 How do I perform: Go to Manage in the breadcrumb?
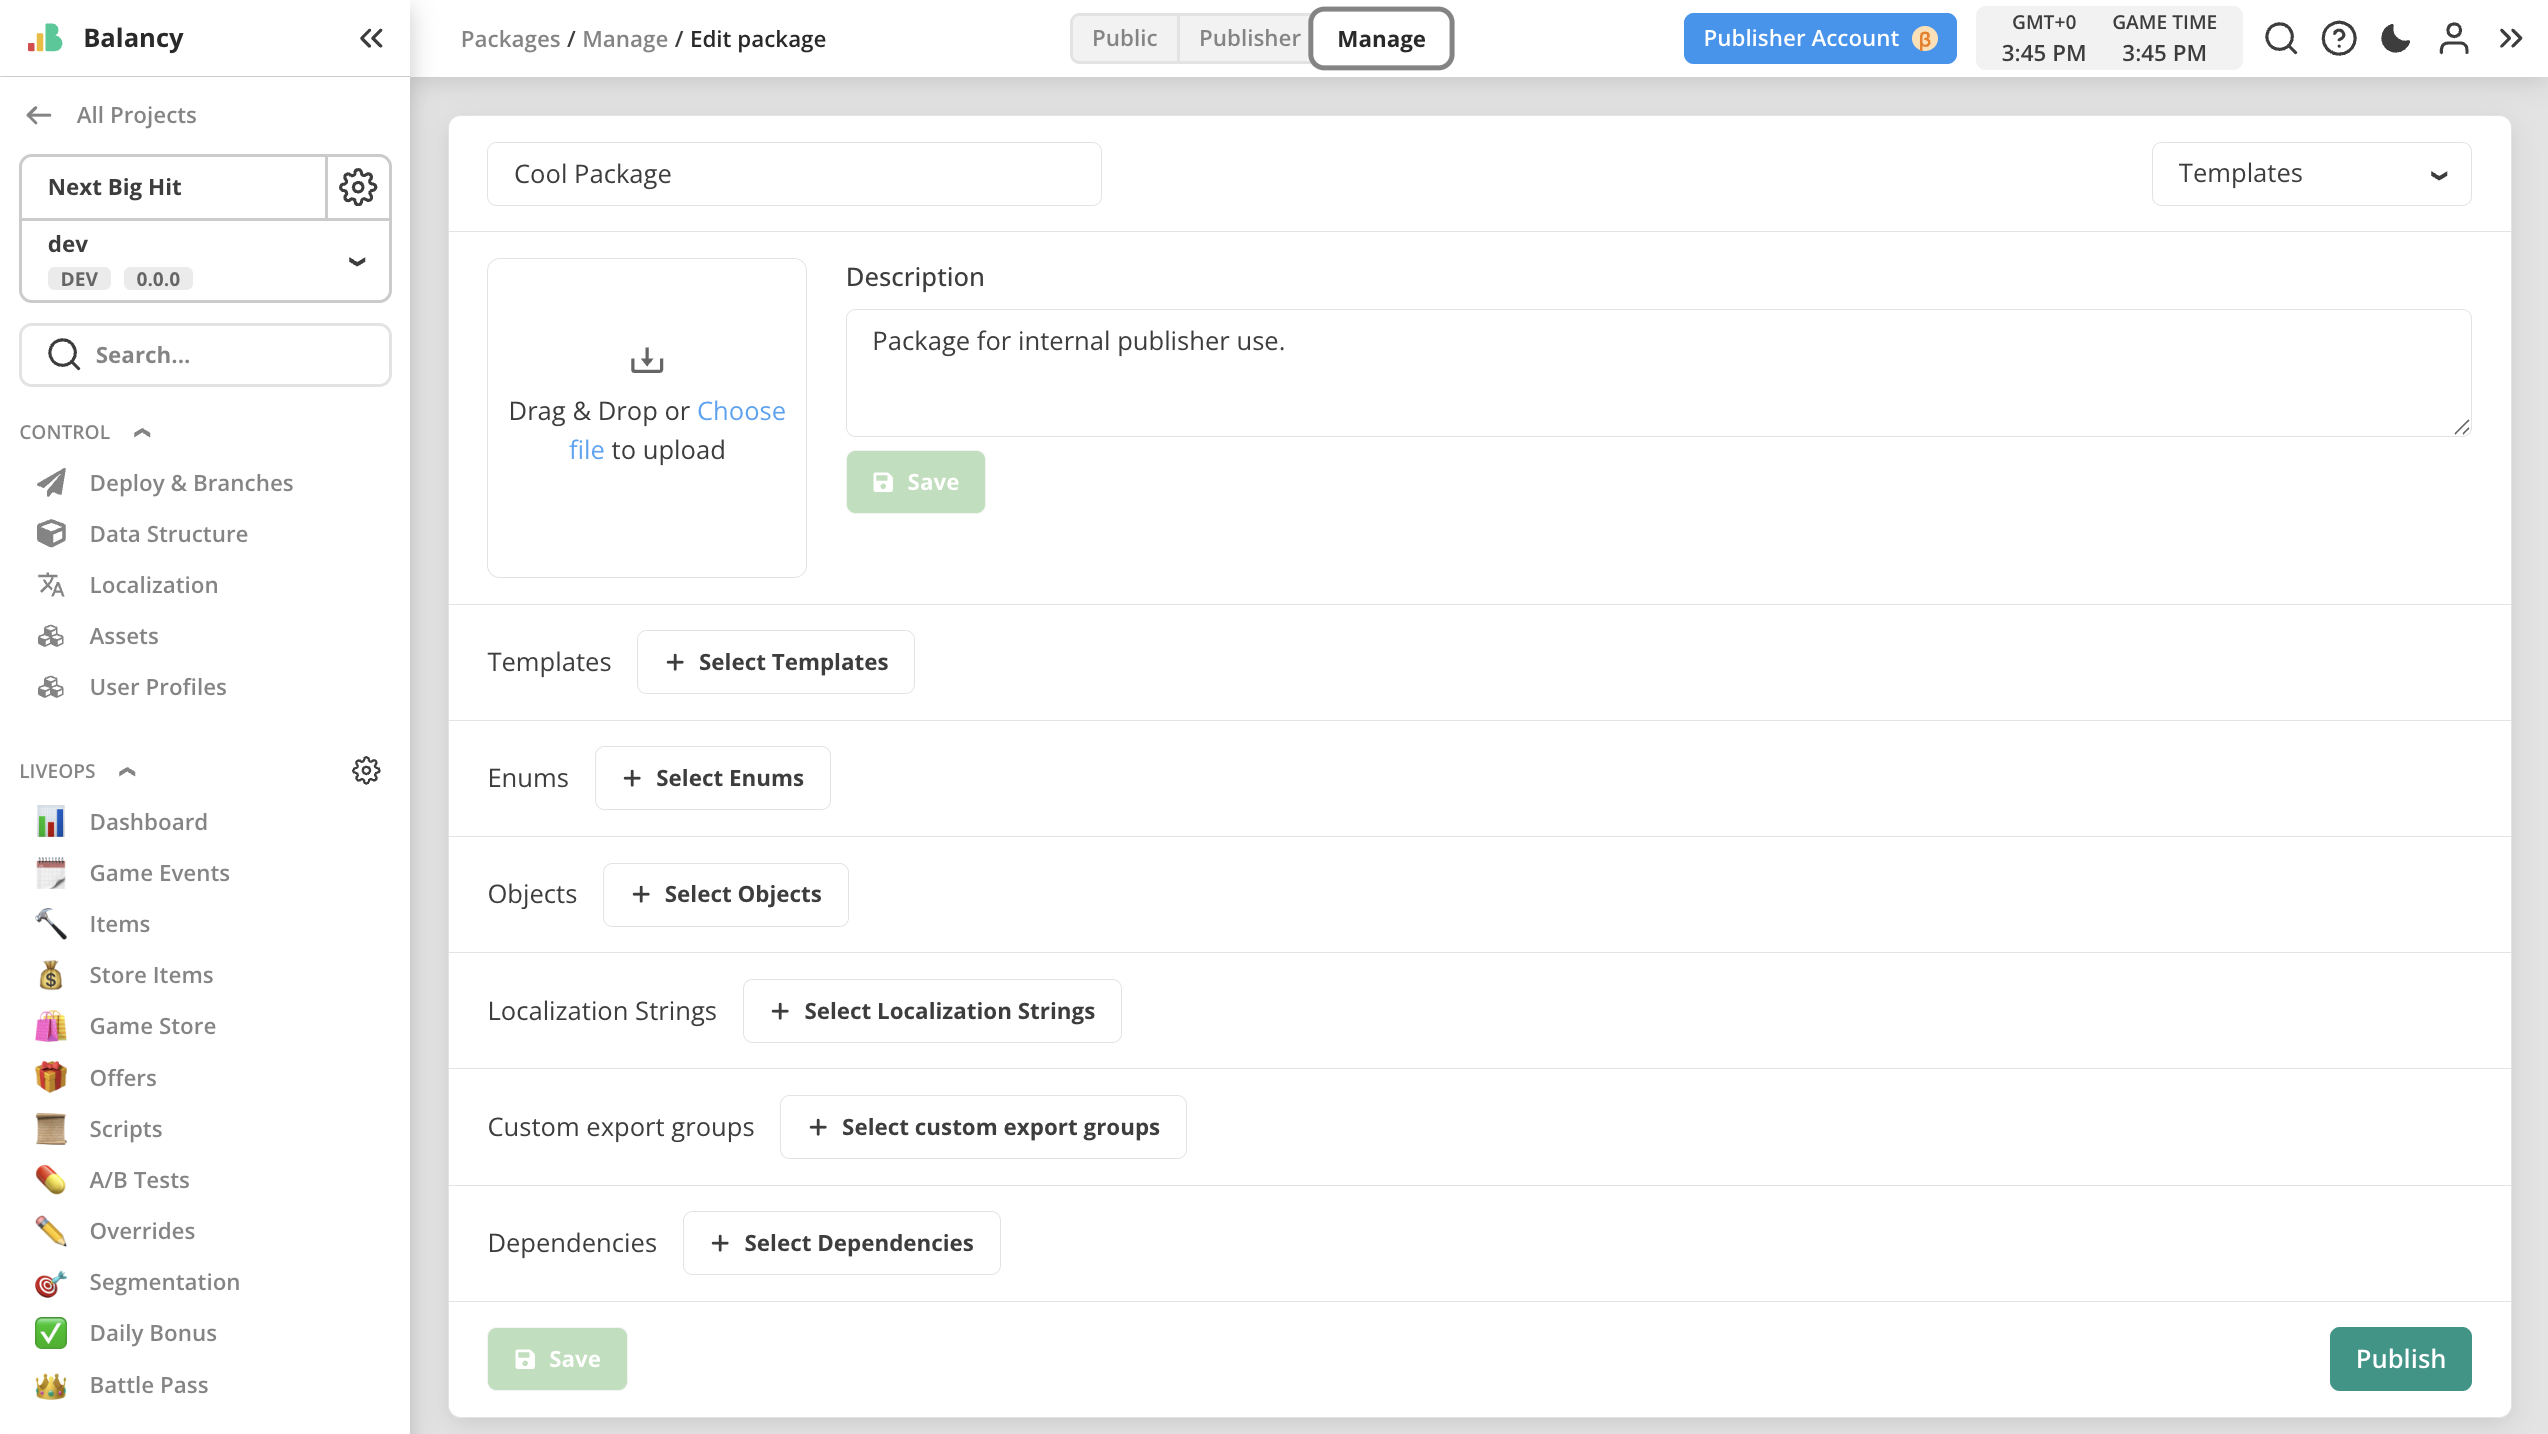click(x=625, y=39)
